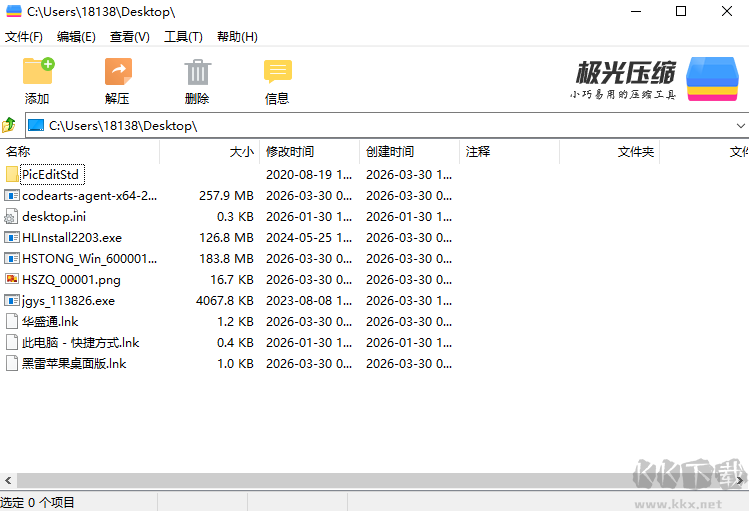Sort by 文件夹 column header

(x=610, y=152)
